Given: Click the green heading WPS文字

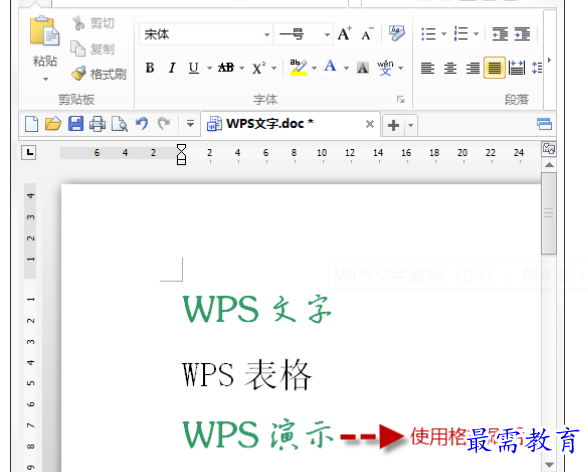Looking at the screenshot, I should tap(257, 309).
